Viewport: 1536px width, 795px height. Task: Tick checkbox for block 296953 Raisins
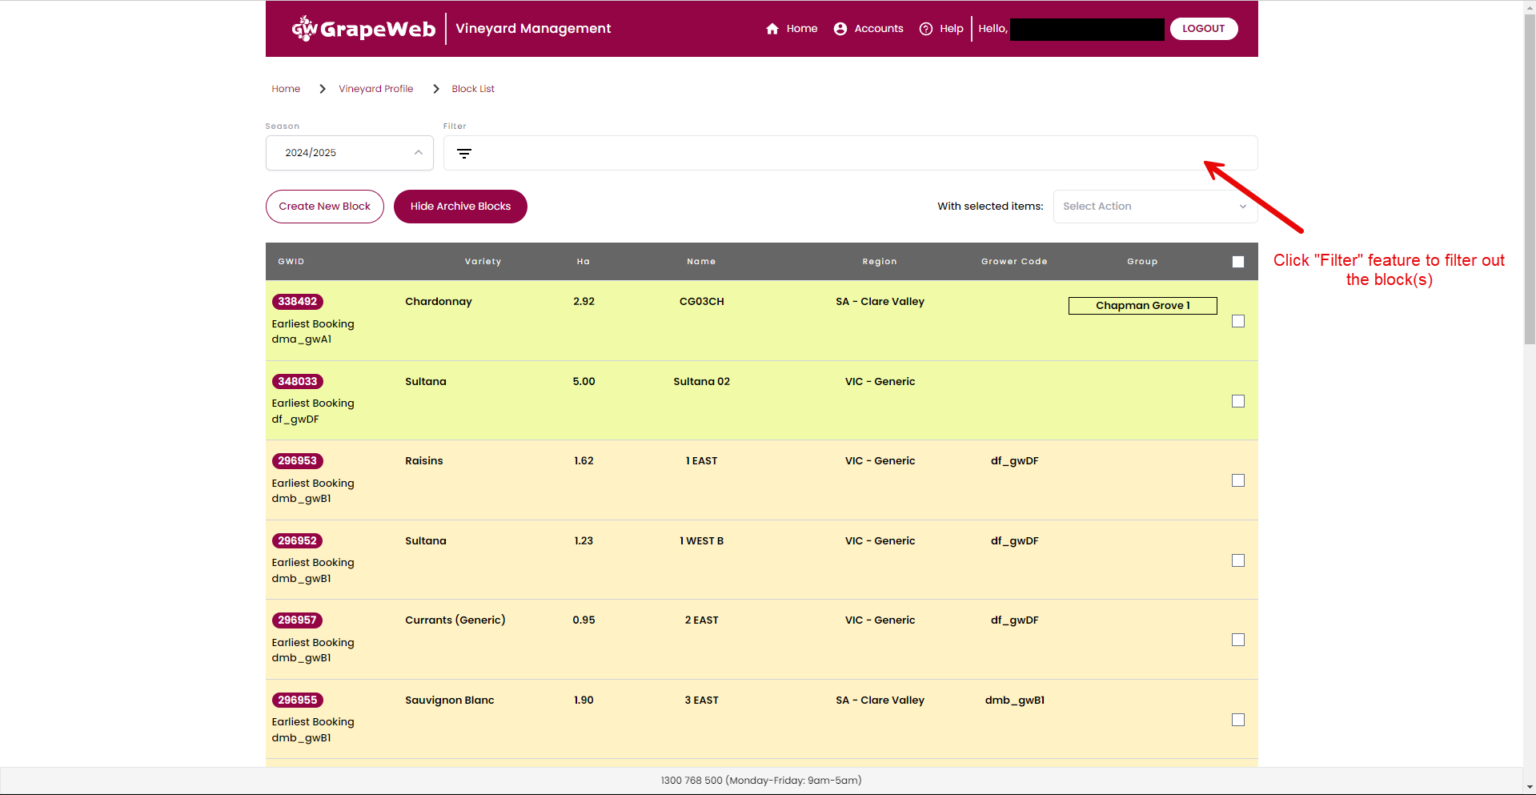(1238, 480)
